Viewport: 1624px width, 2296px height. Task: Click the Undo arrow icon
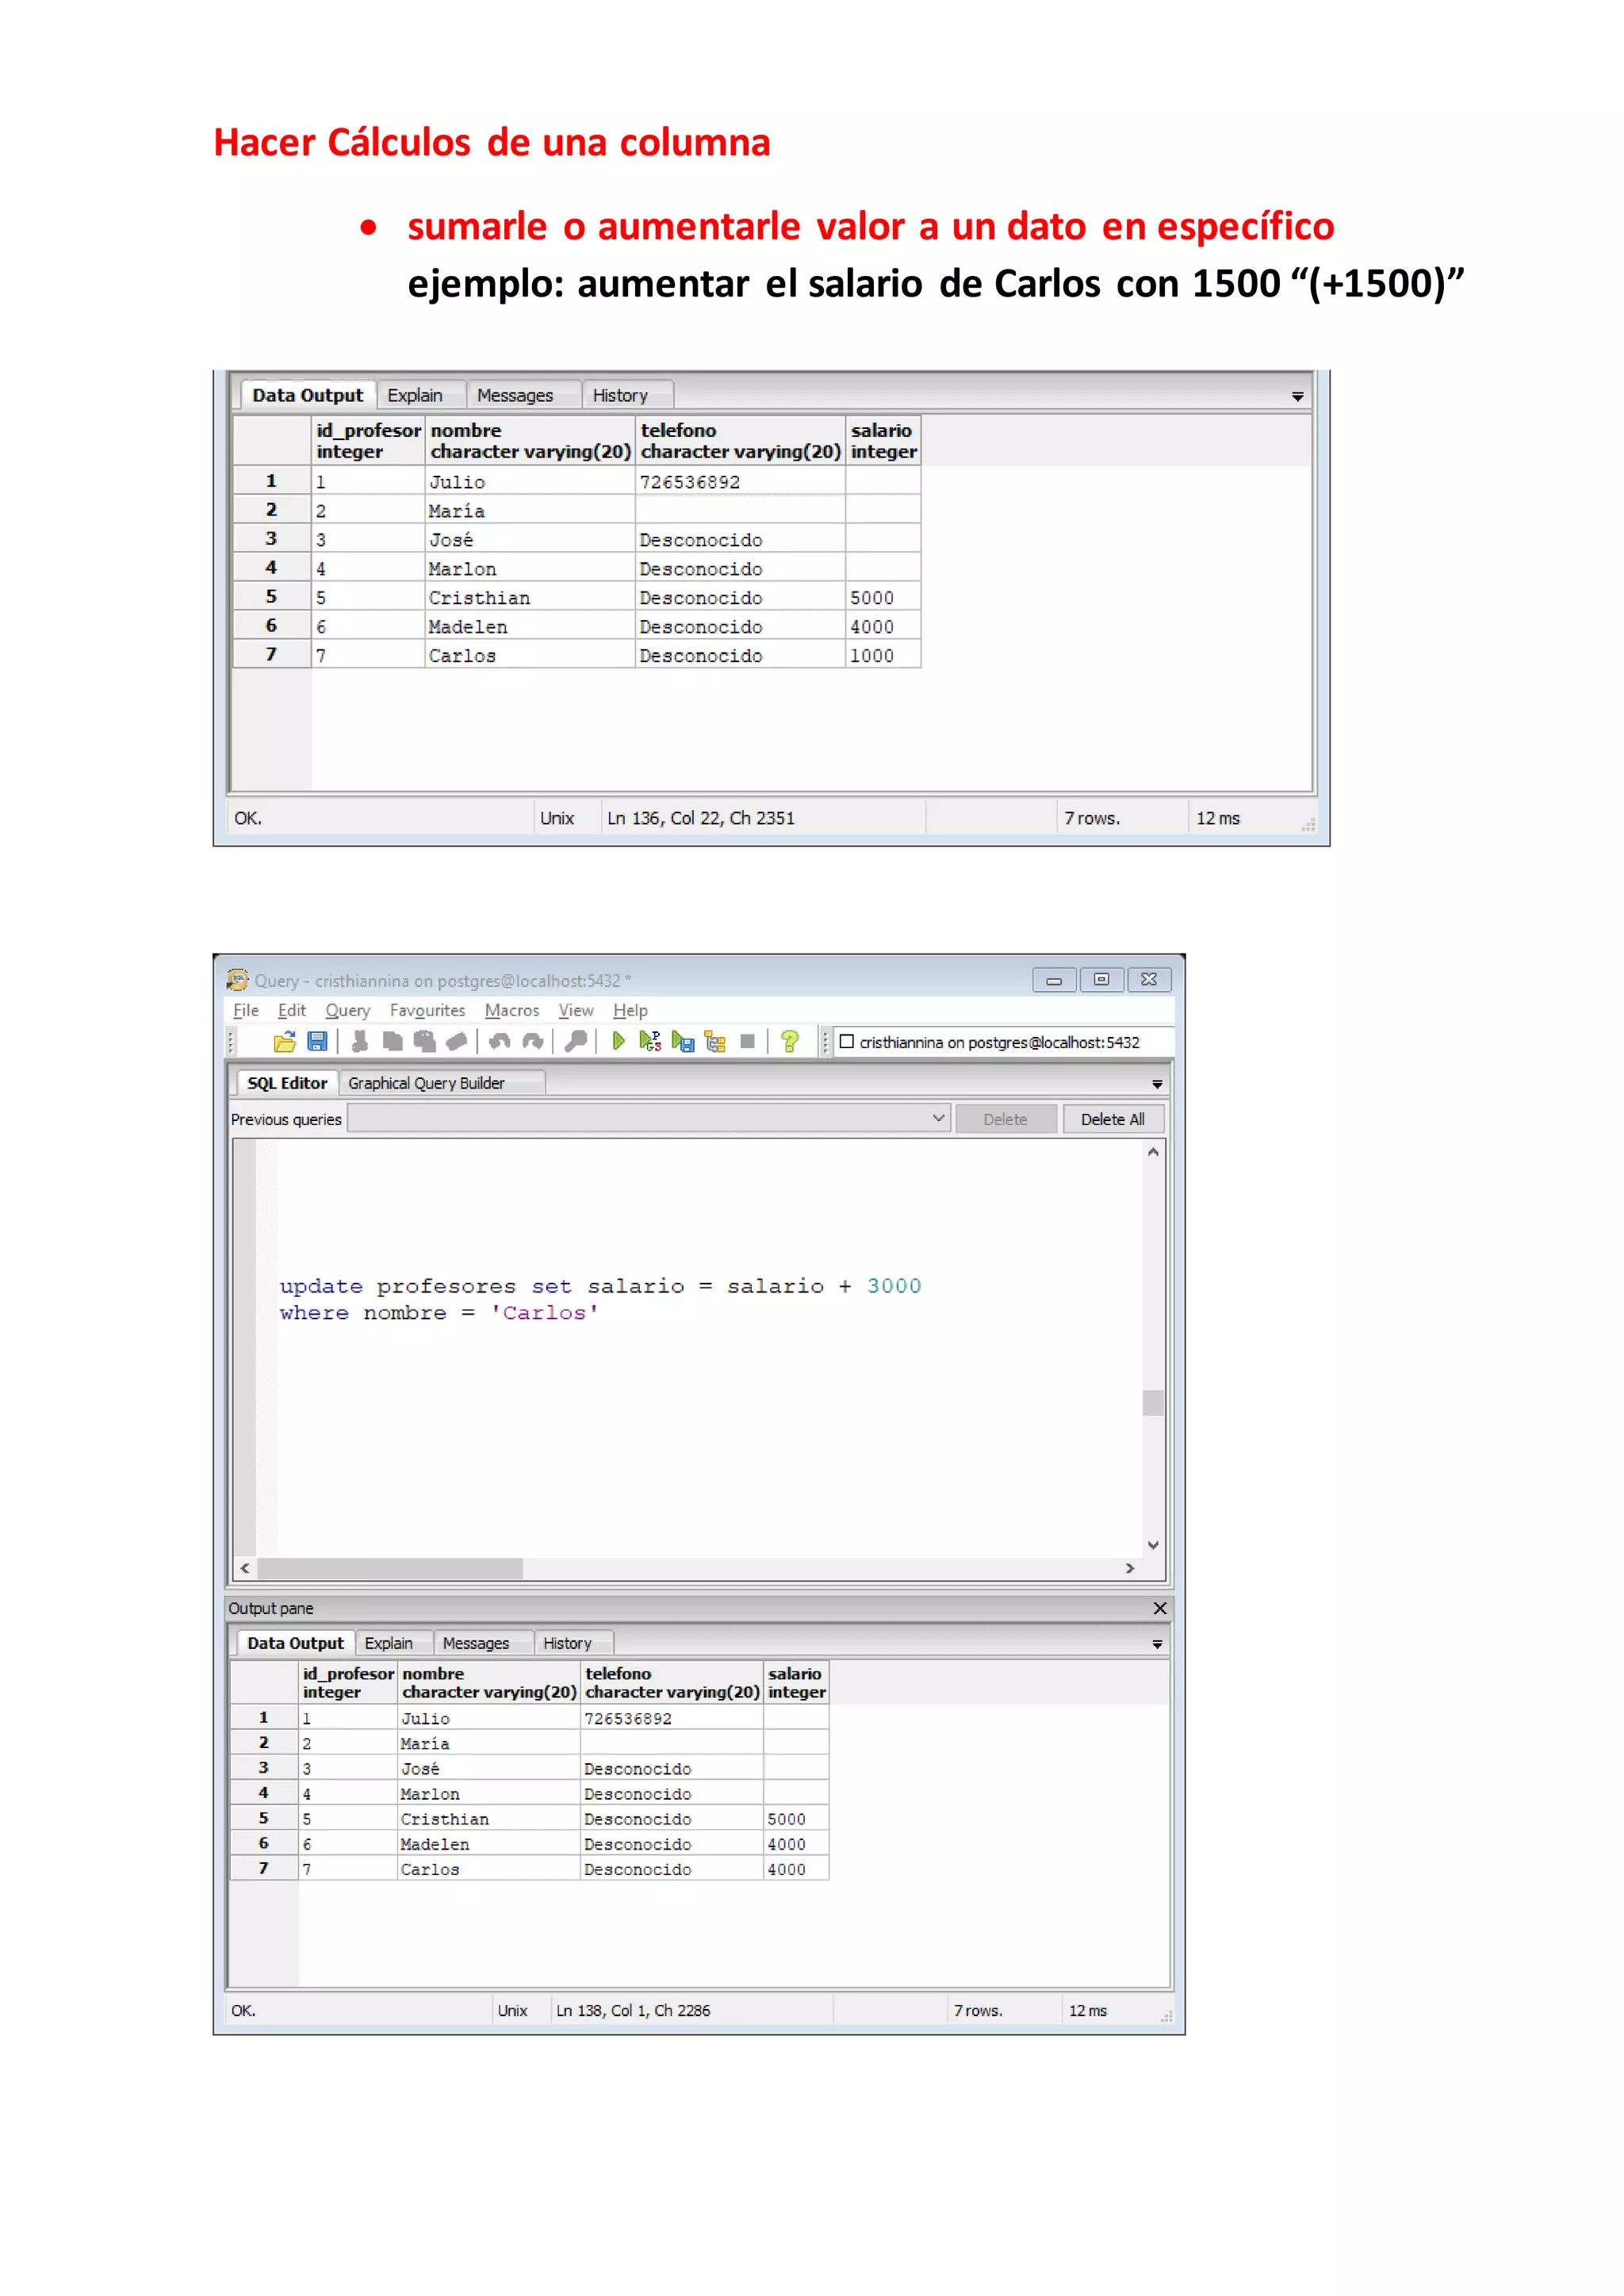pos(499,1042)
